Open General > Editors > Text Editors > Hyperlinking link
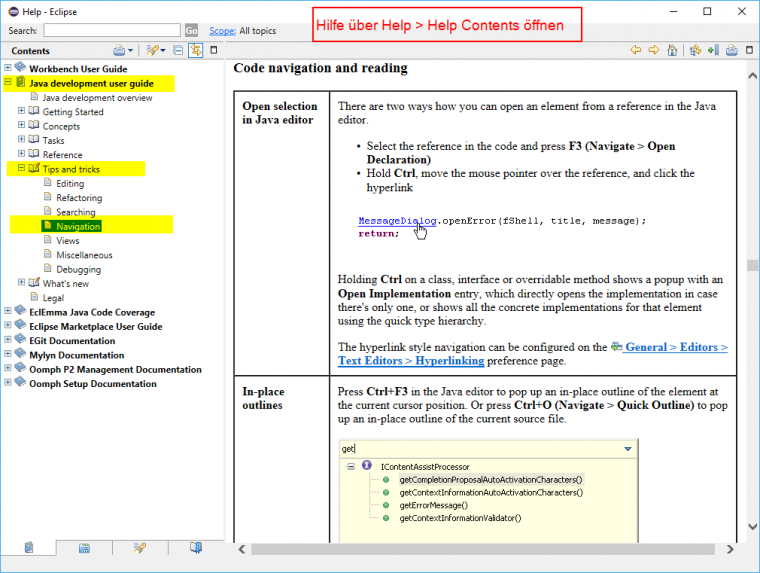 [532, 354]
